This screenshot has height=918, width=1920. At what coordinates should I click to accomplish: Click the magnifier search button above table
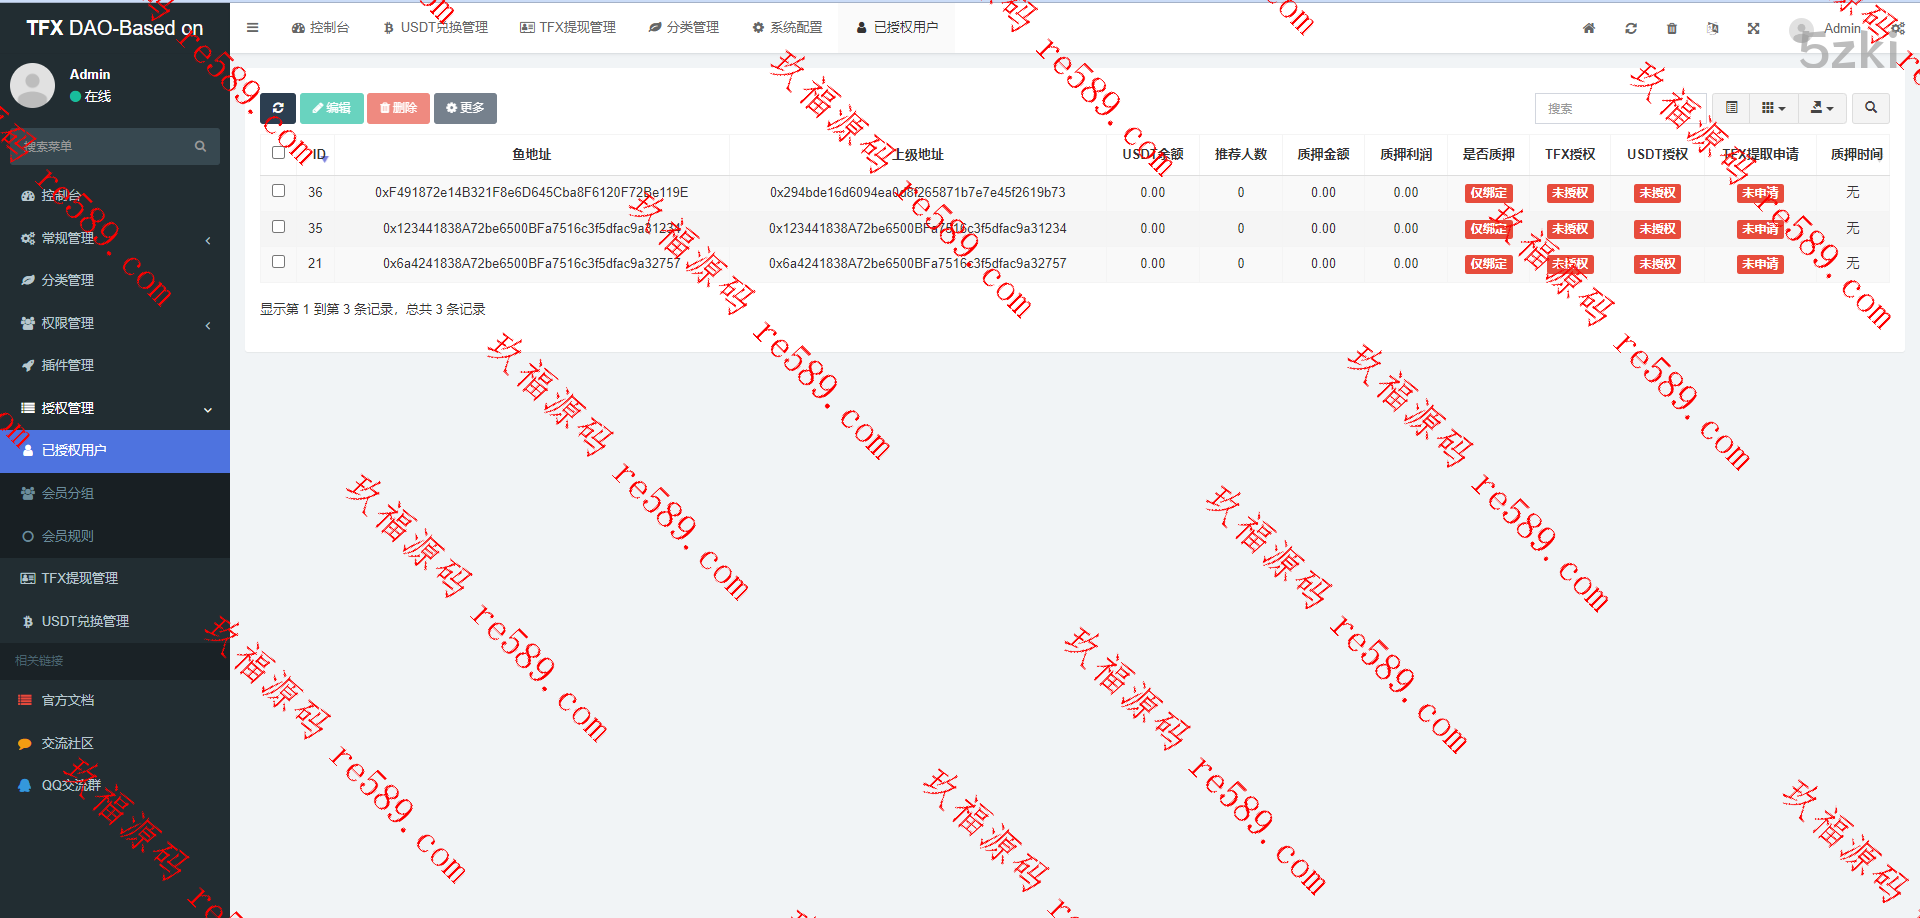click(x=1870, y=108)
